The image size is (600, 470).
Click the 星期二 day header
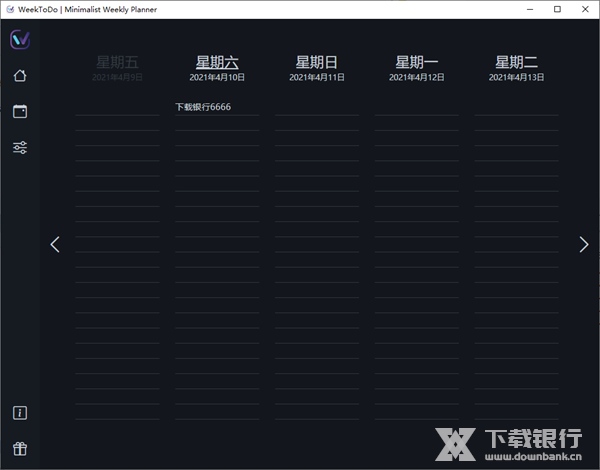coord(517,62)
